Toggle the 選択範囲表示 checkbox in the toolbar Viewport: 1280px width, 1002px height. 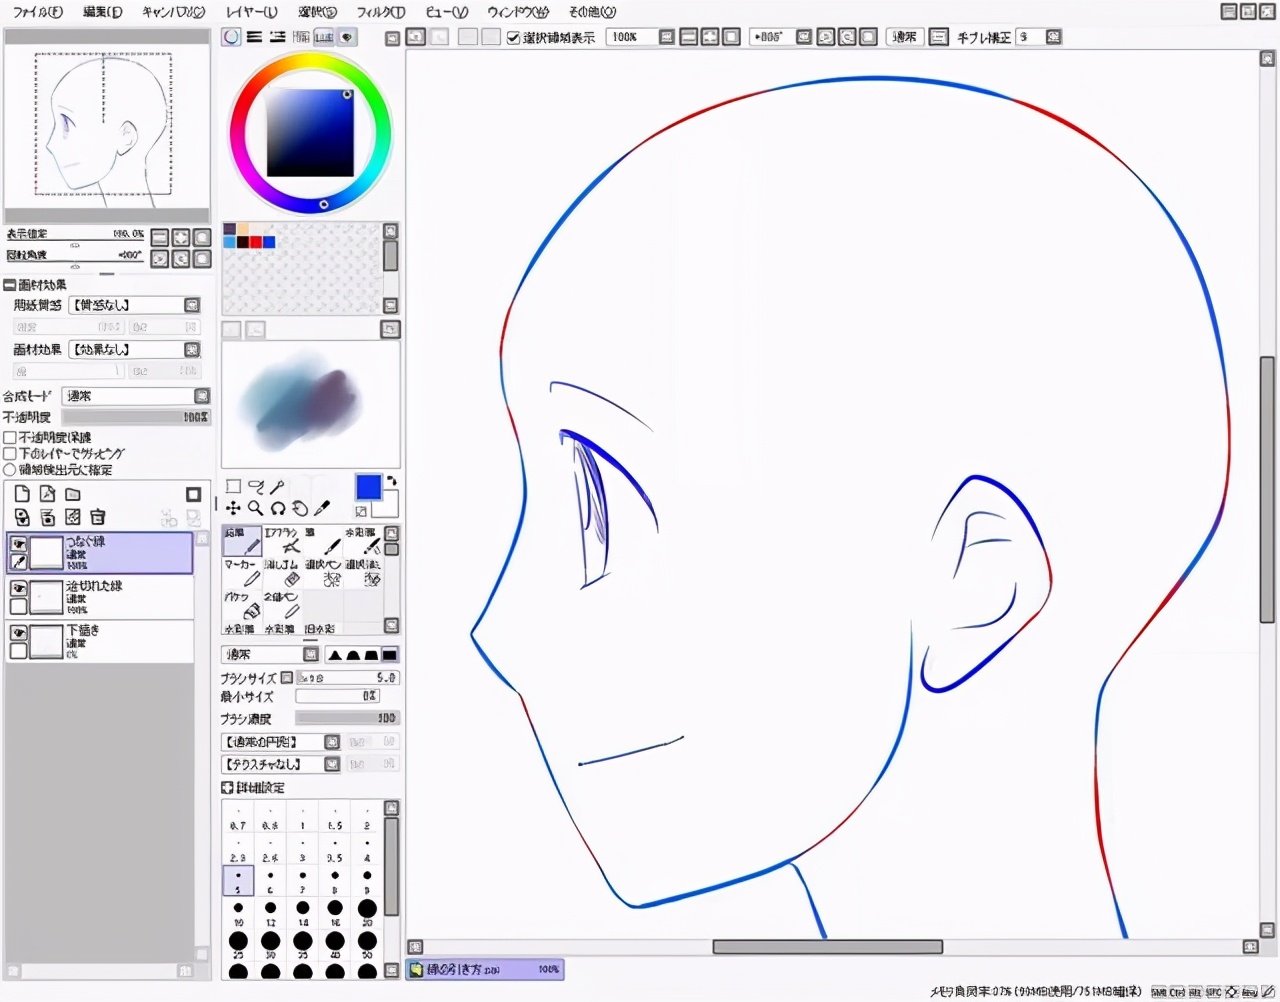click(514, 37)
